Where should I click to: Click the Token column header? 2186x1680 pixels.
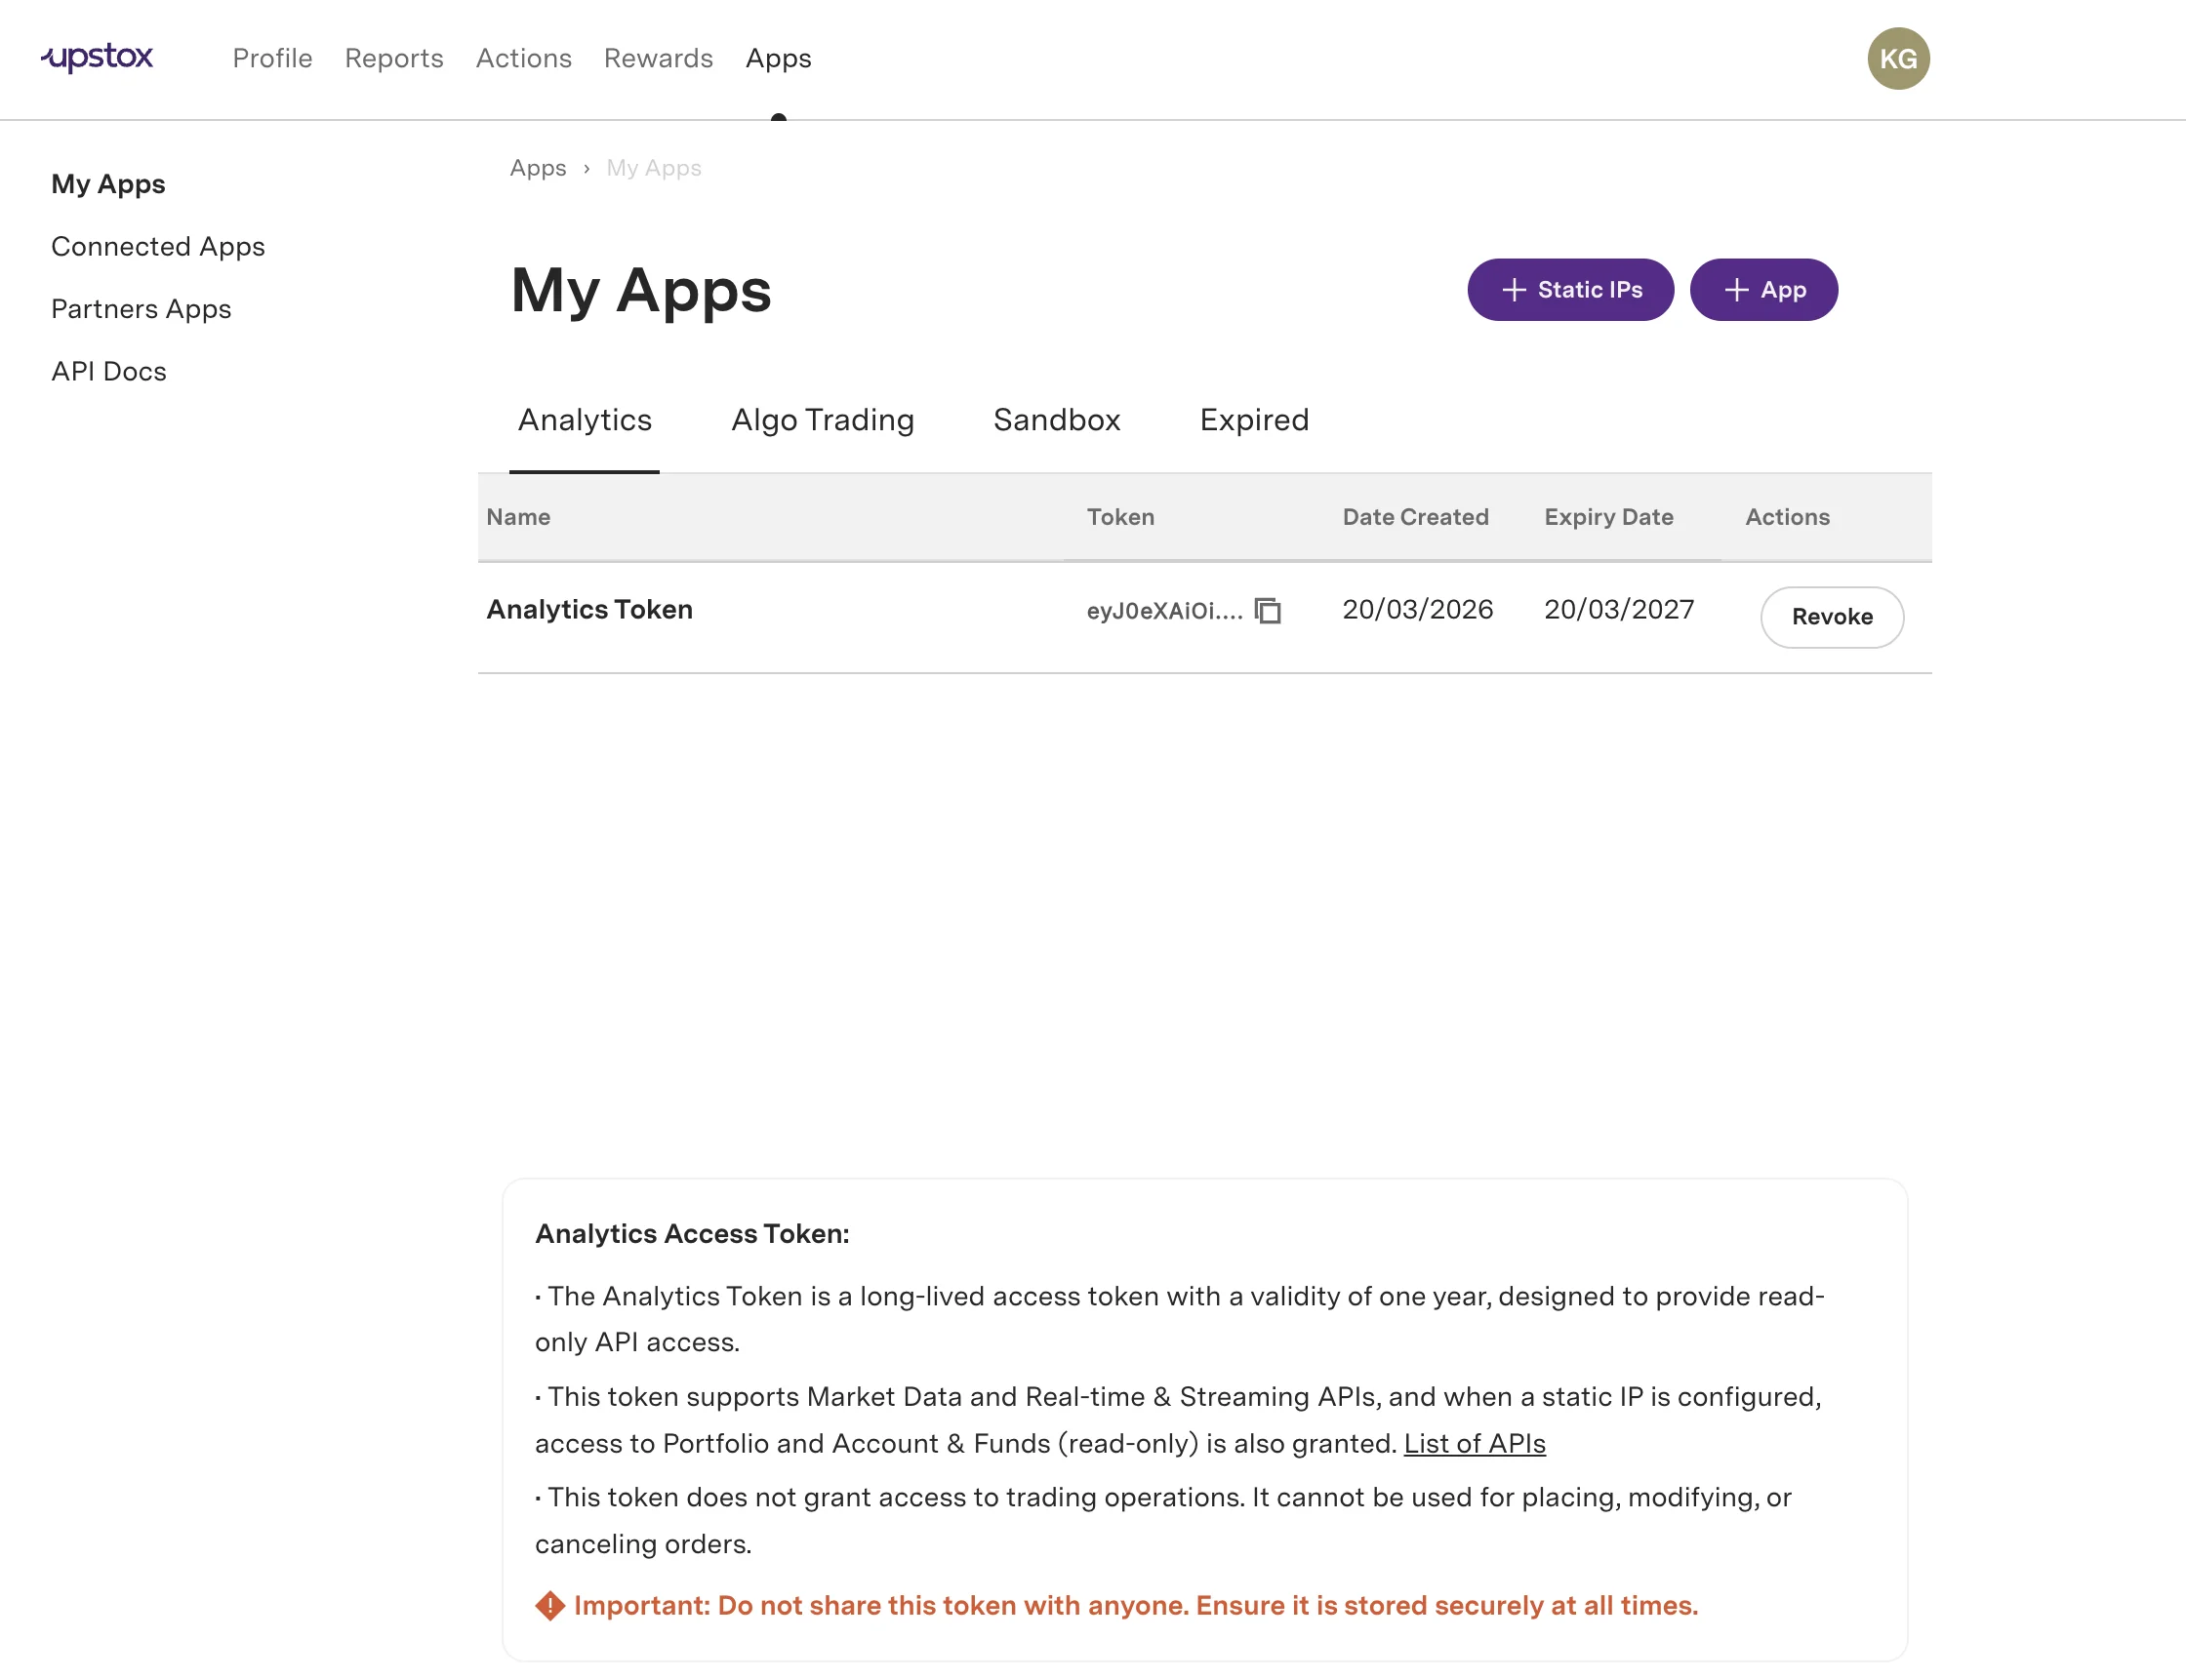coord(1120,517)
